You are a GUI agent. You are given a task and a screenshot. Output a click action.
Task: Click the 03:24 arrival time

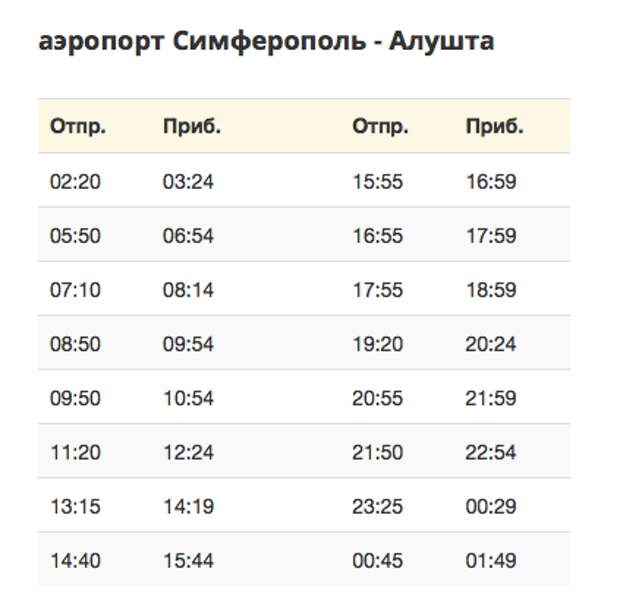189,182
